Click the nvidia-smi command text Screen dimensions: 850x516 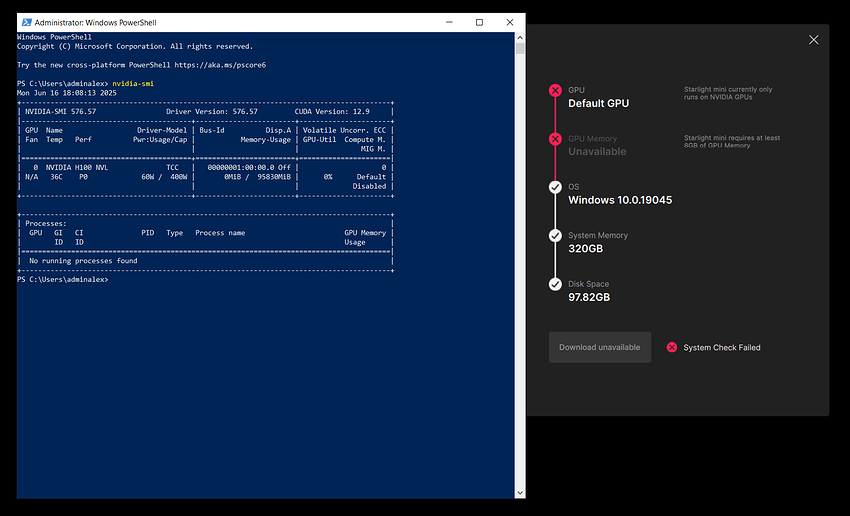(133, 83)
